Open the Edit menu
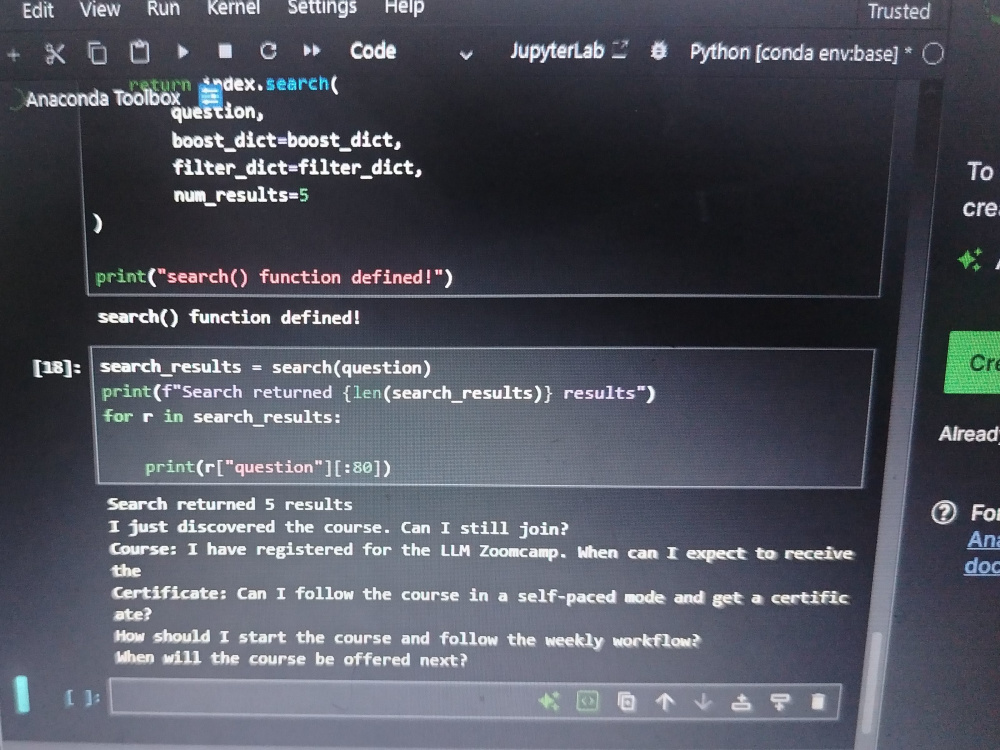The image size is (1000, 750). tap(38, 10)
